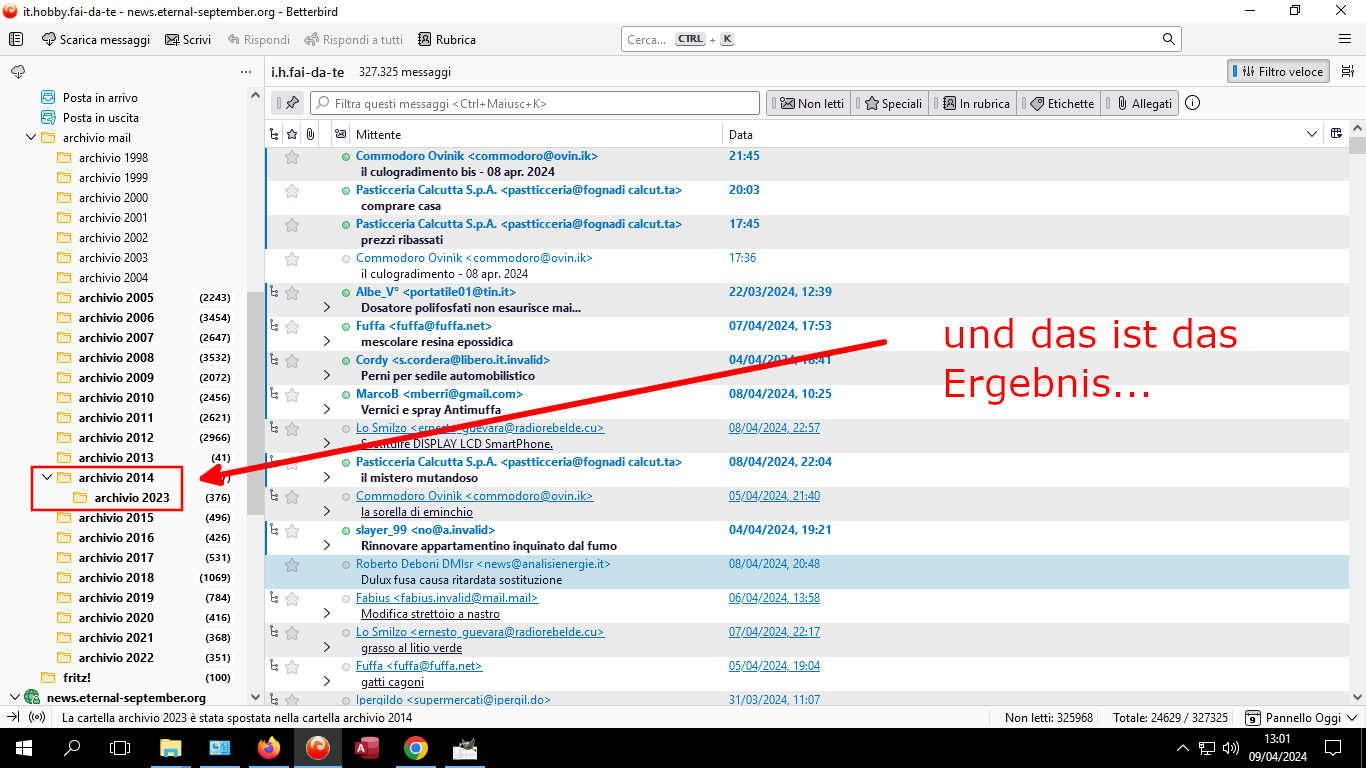This screenshot has height=768, width=1366.
Task: Click the hamburger application menu icon
Action: 1345,39
